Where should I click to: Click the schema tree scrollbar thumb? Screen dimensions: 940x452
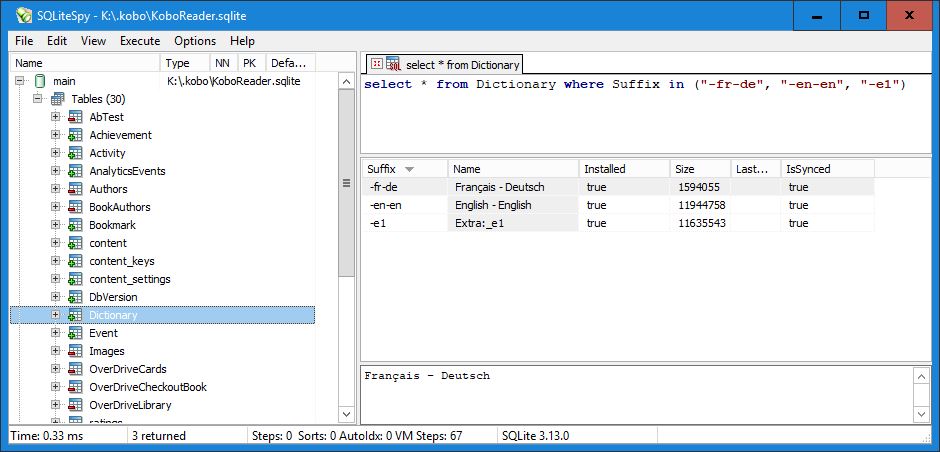[347, 183]
